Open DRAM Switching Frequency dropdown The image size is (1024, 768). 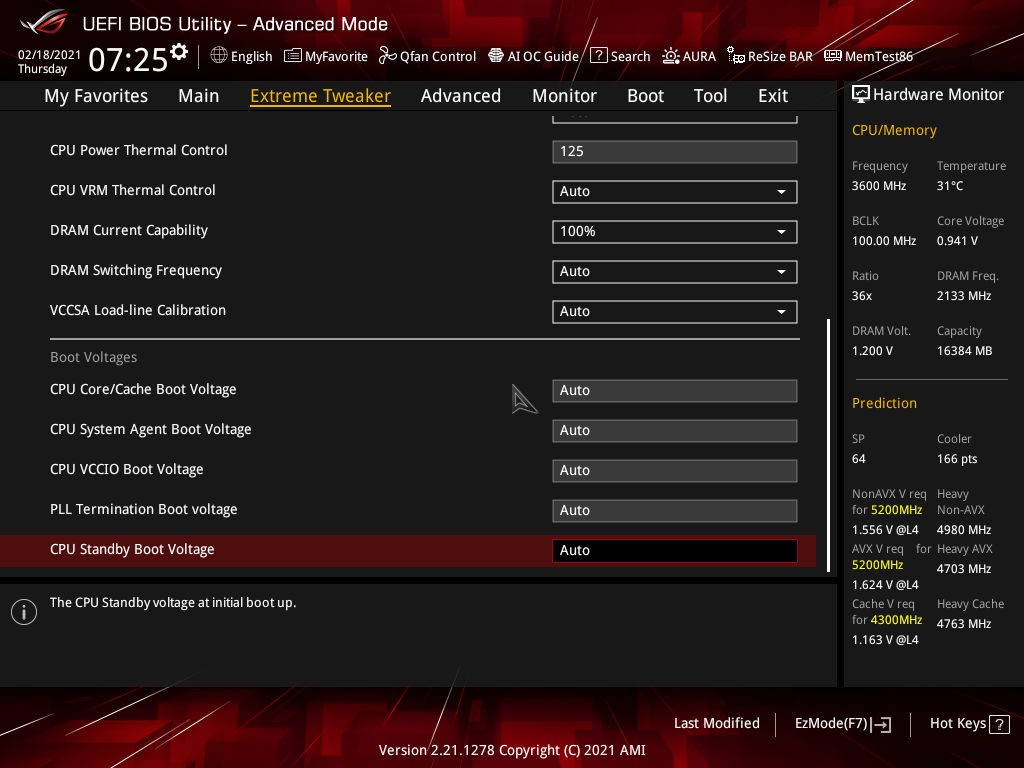click(675, 271)
